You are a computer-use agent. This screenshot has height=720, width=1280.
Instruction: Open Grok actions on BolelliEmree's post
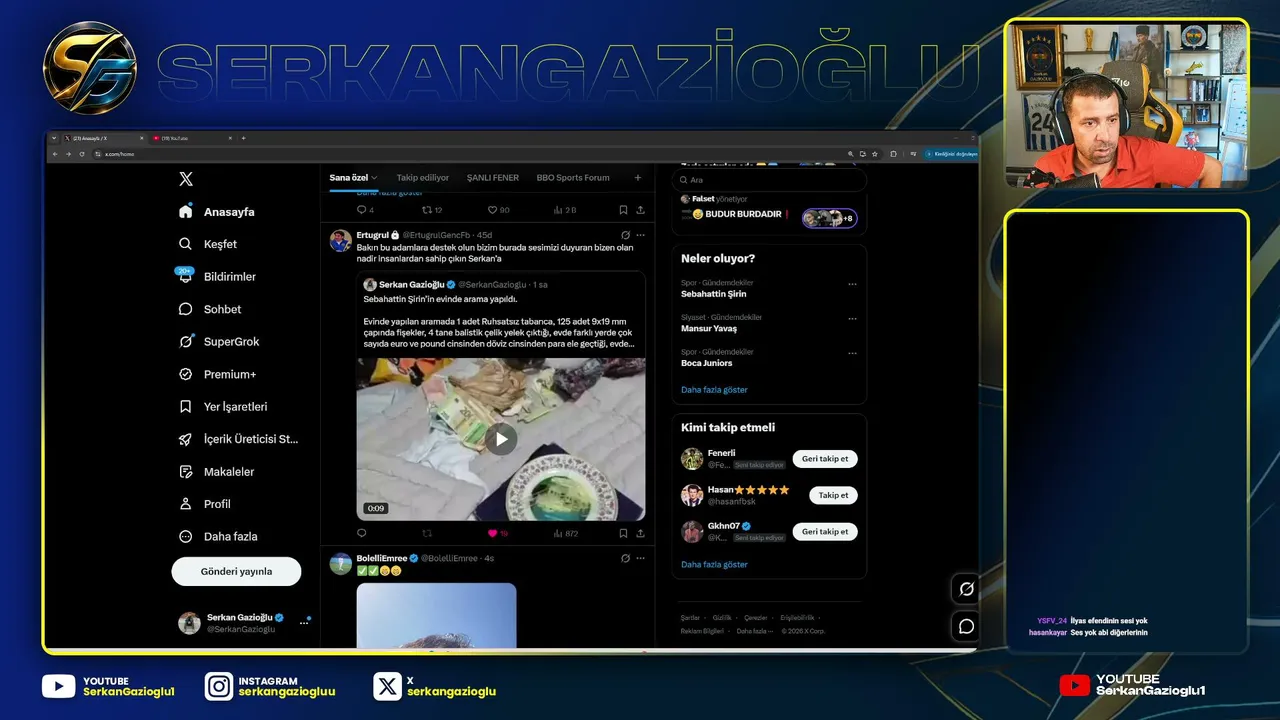click(x=625, y=558)
